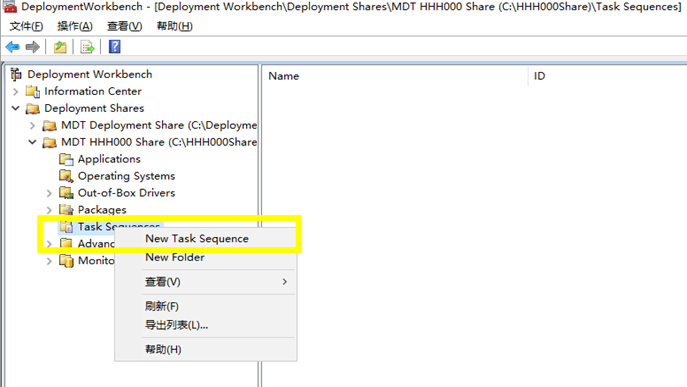
Task: Click the Deployment Workbench root icon
Action: pyautogui.click(x=16, y=74)
